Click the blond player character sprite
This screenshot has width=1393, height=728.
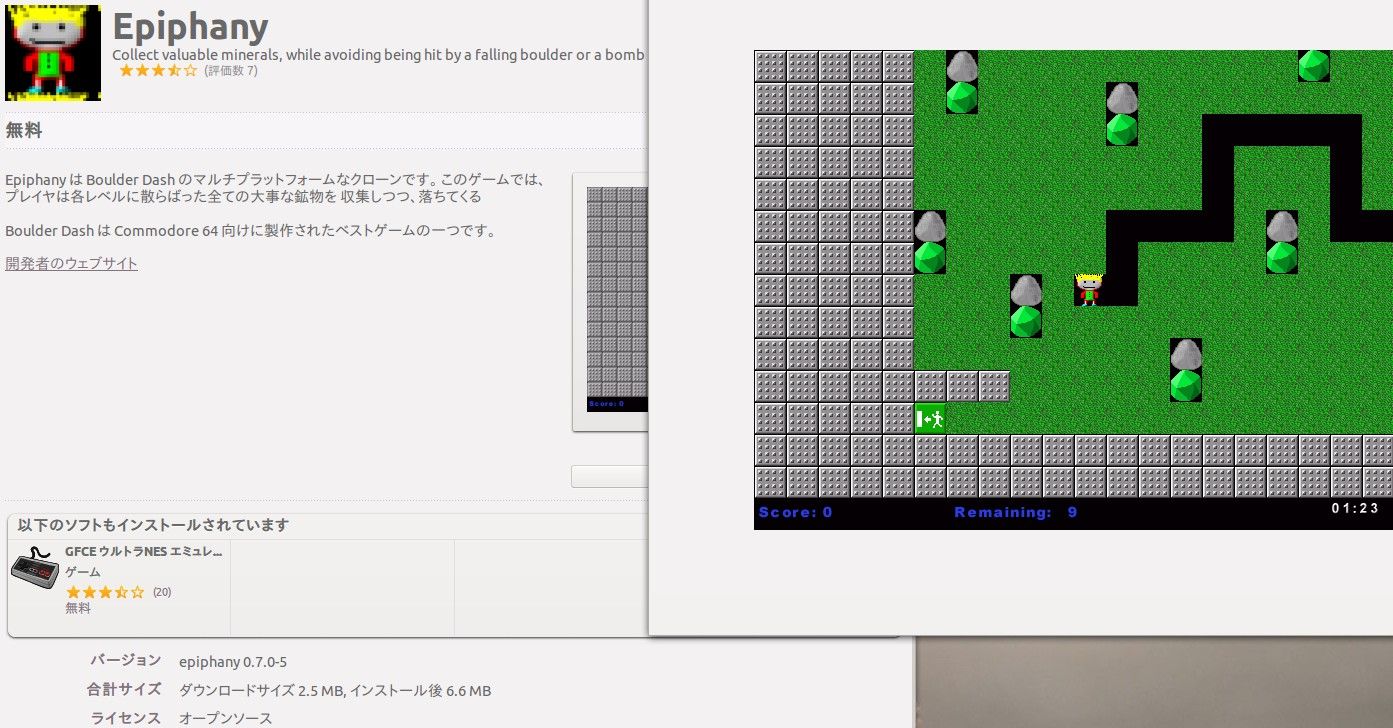point(1089,290)
